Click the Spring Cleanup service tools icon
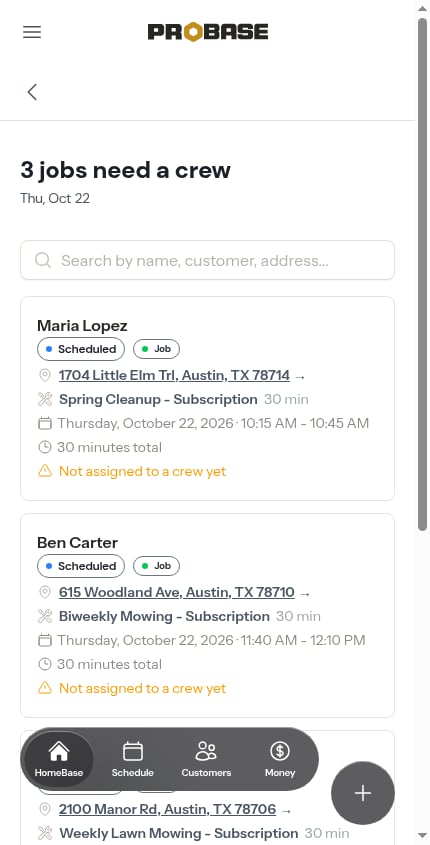Screen dimensions: 430x845 coord(45,399)
